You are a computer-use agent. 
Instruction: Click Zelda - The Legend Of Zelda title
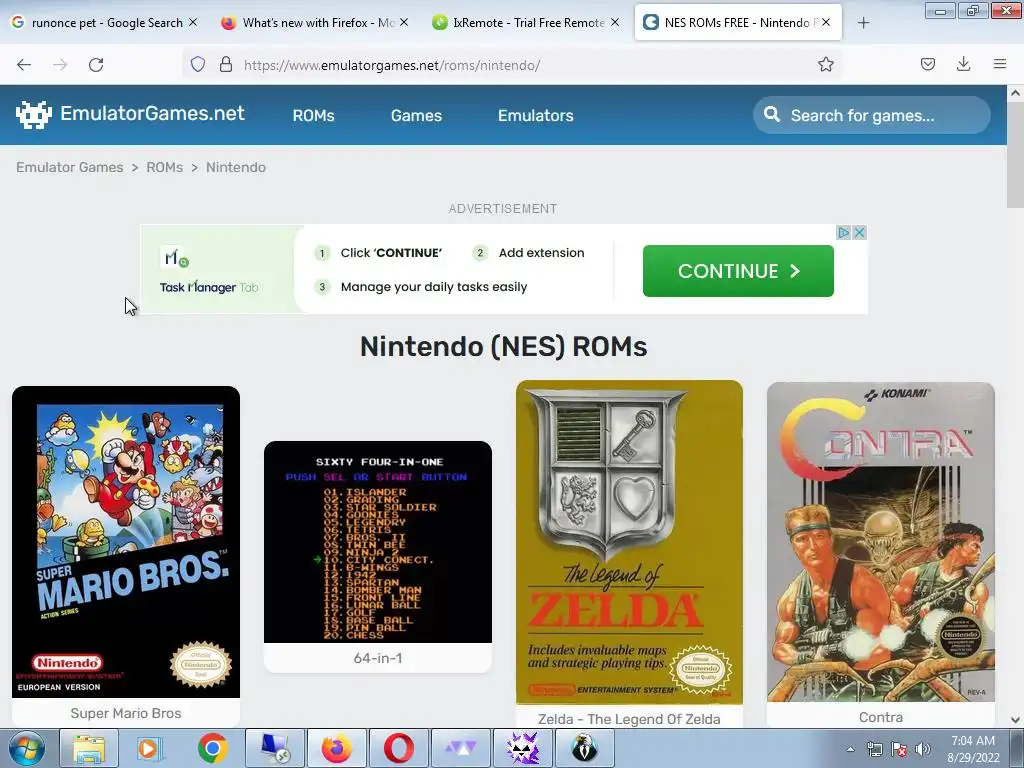click(629, 719)
